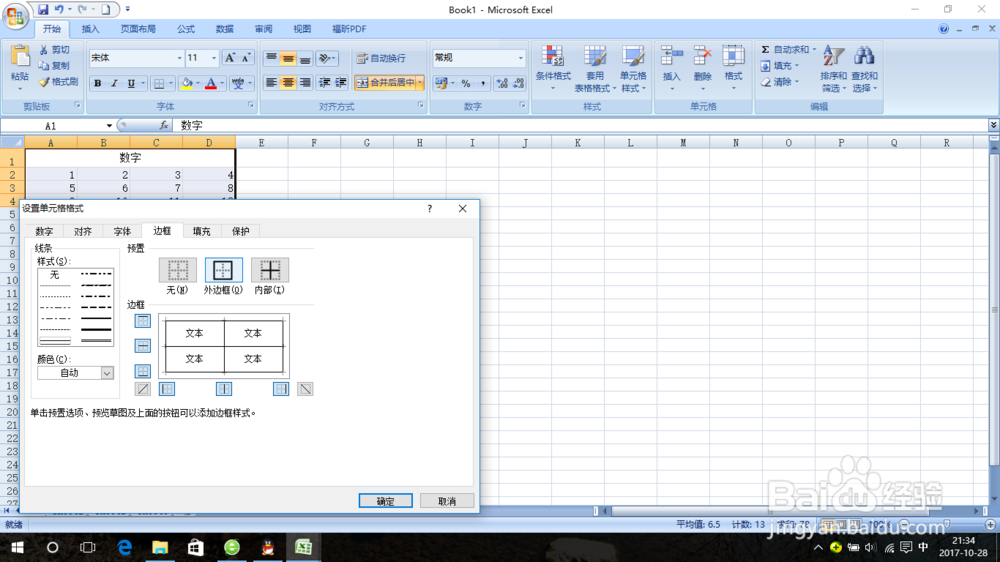Apply the 内部 inside border preset
This screenshot has height=562, width=1000.
(x=270, y=270)
